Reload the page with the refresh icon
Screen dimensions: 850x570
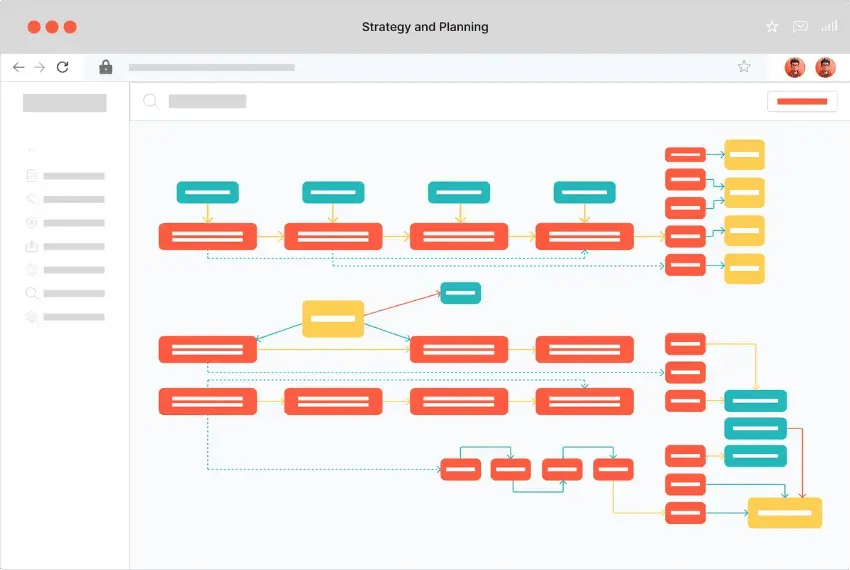(x=63, y=67)
